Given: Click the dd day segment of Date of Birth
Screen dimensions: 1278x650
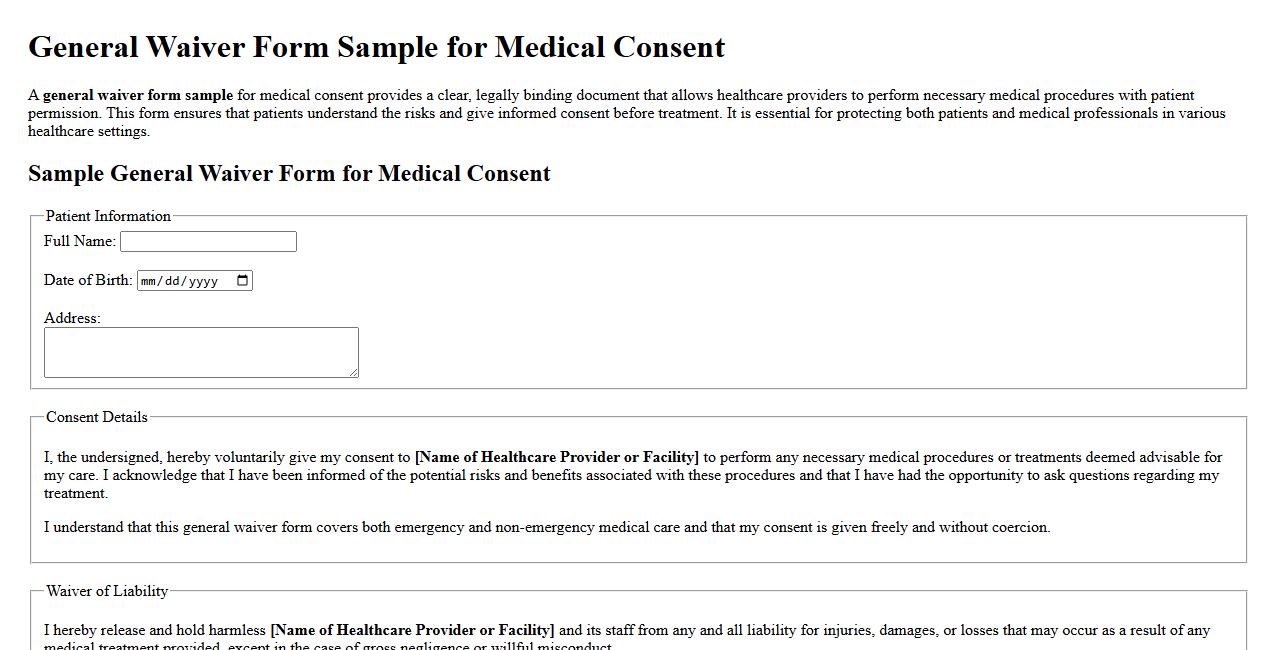Looking at the screenshot, I should (173, 281).
